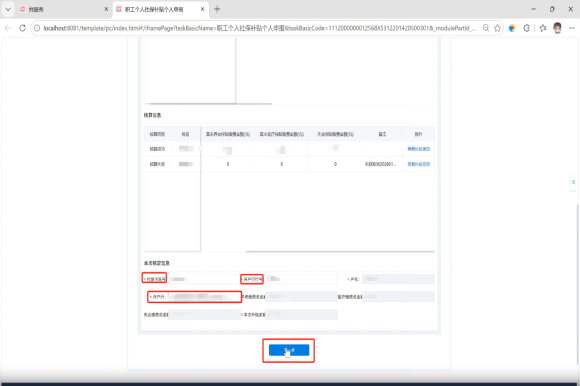The height and width of the screenshot is (386, 580).
Task: Minimize the browser window
Action: (x=533, y=9)
